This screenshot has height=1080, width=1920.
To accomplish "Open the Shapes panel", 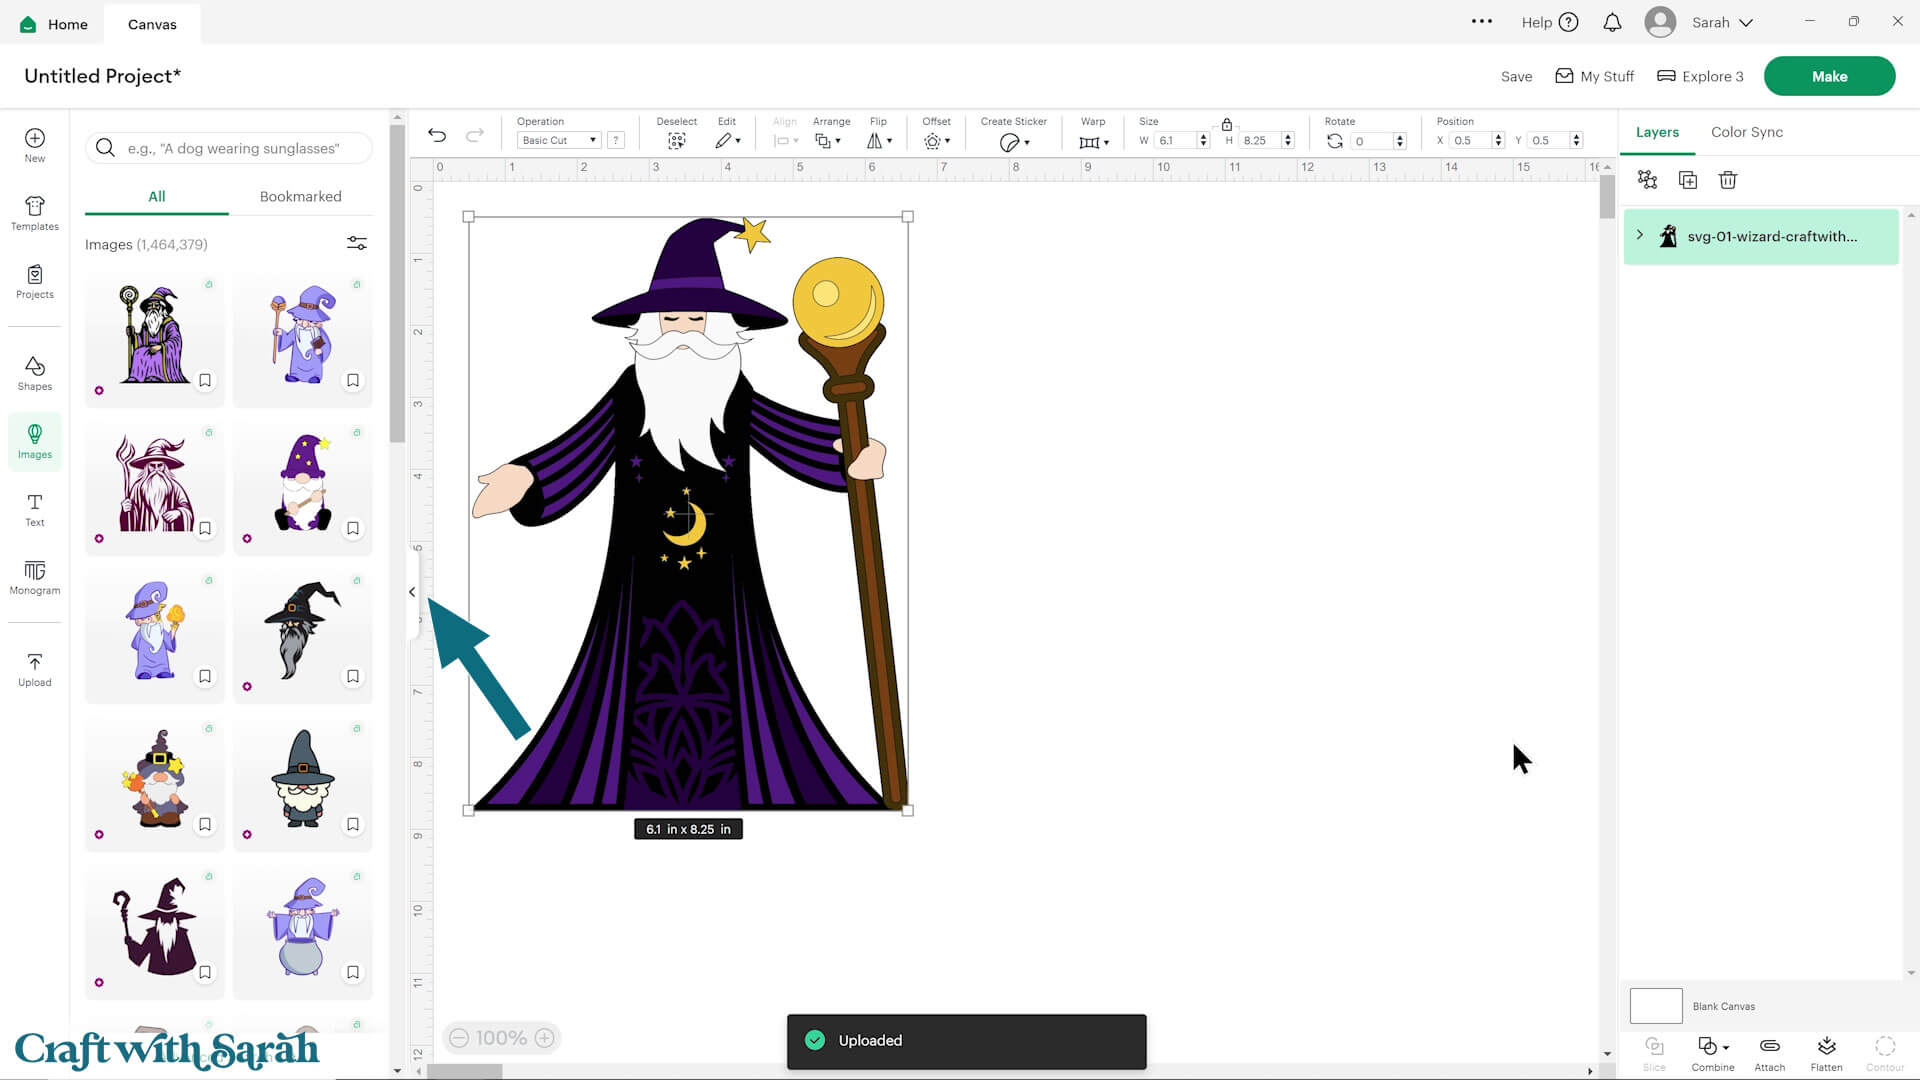I will coord(34,371).
